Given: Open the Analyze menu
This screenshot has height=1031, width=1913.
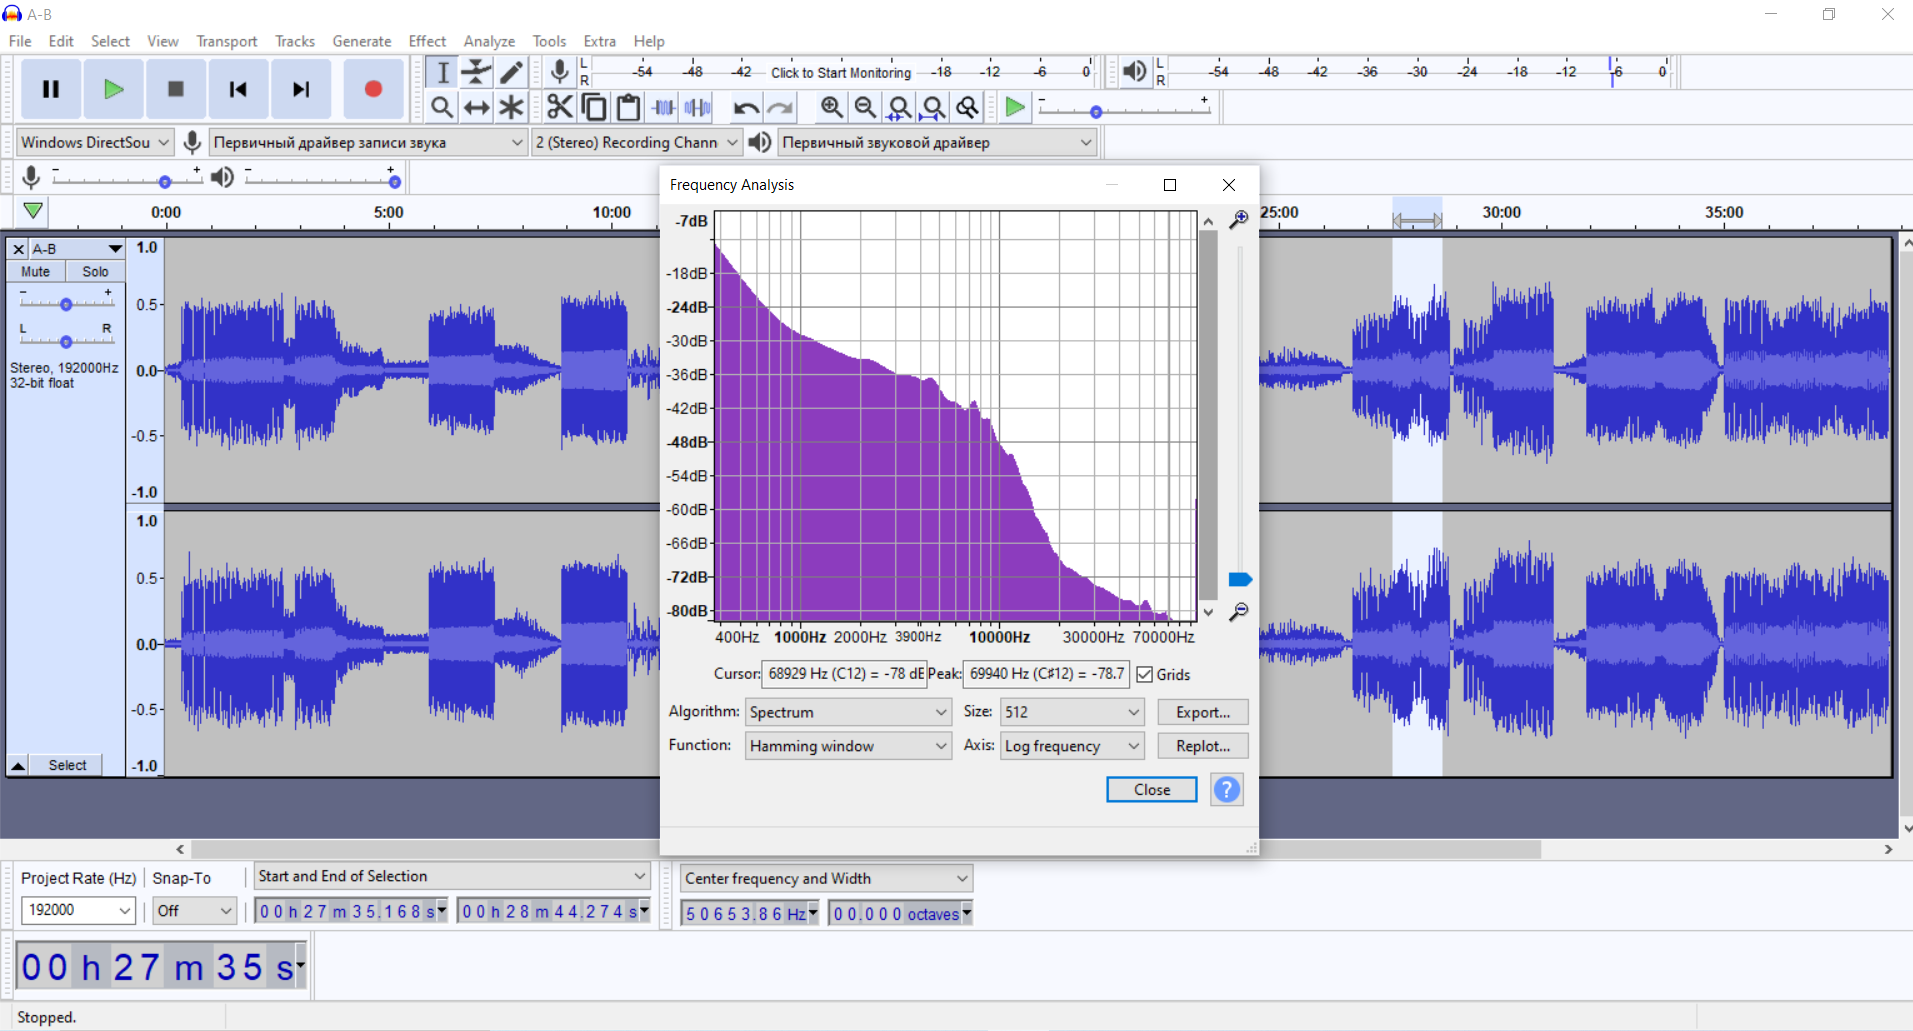Looking at the screenshot, I should 489,41.
